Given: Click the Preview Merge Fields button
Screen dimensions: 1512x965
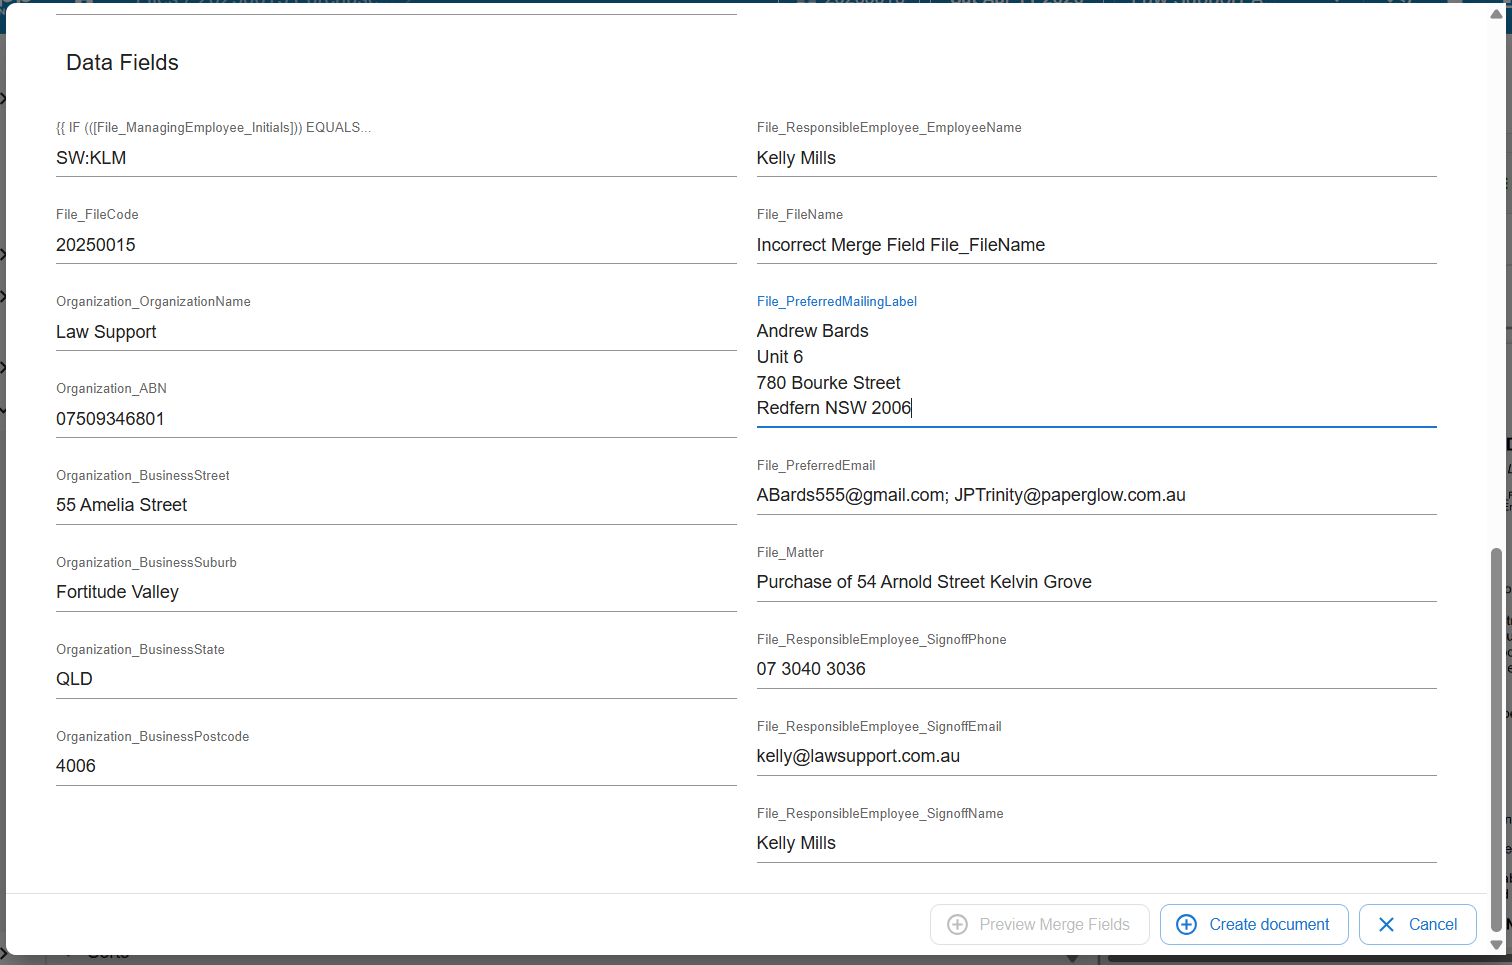Looking at the screenshot, I should point(1040,924).
